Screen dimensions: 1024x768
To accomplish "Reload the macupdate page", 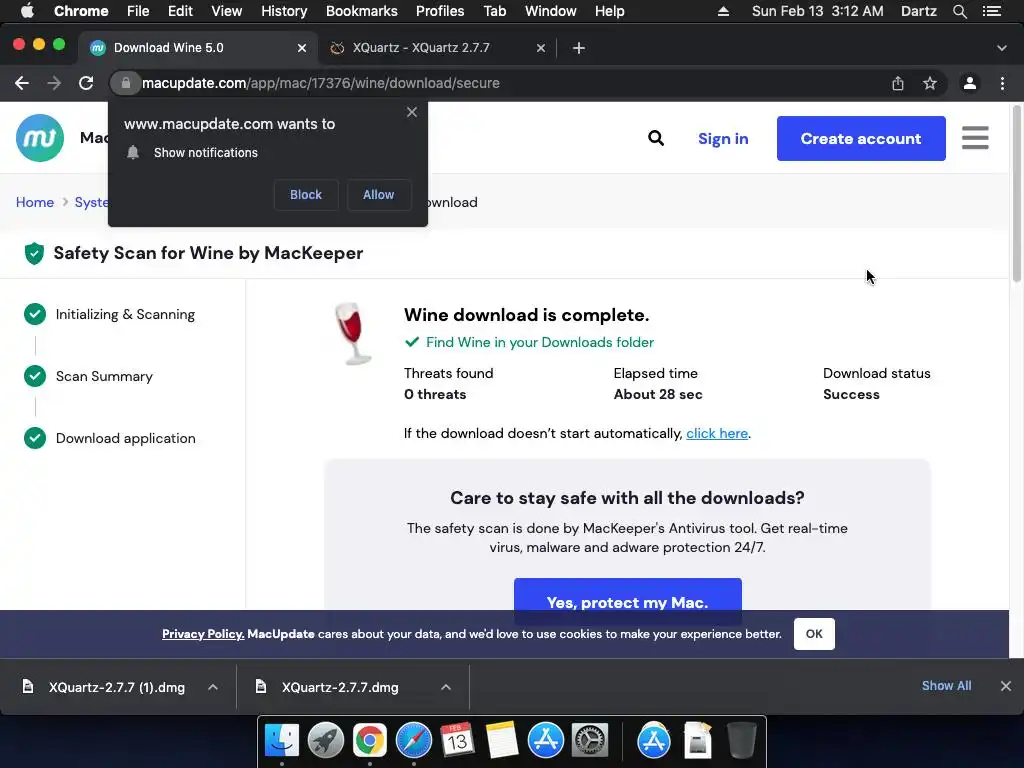I will (86, 83).
